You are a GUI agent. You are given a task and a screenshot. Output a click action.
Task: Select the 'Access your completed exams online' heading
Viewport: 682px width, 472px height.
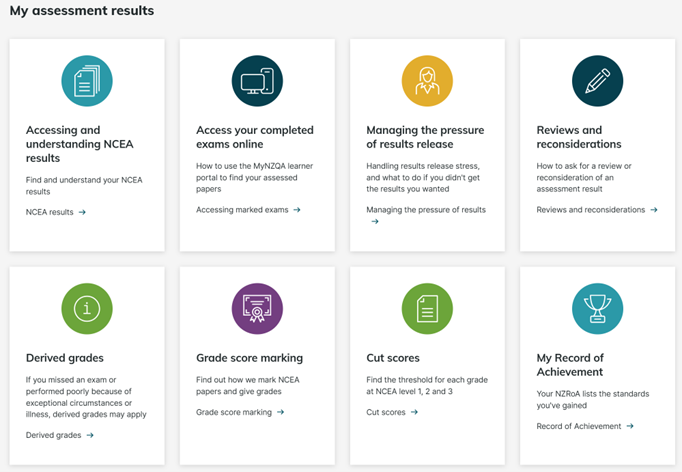tap(255, 137)
